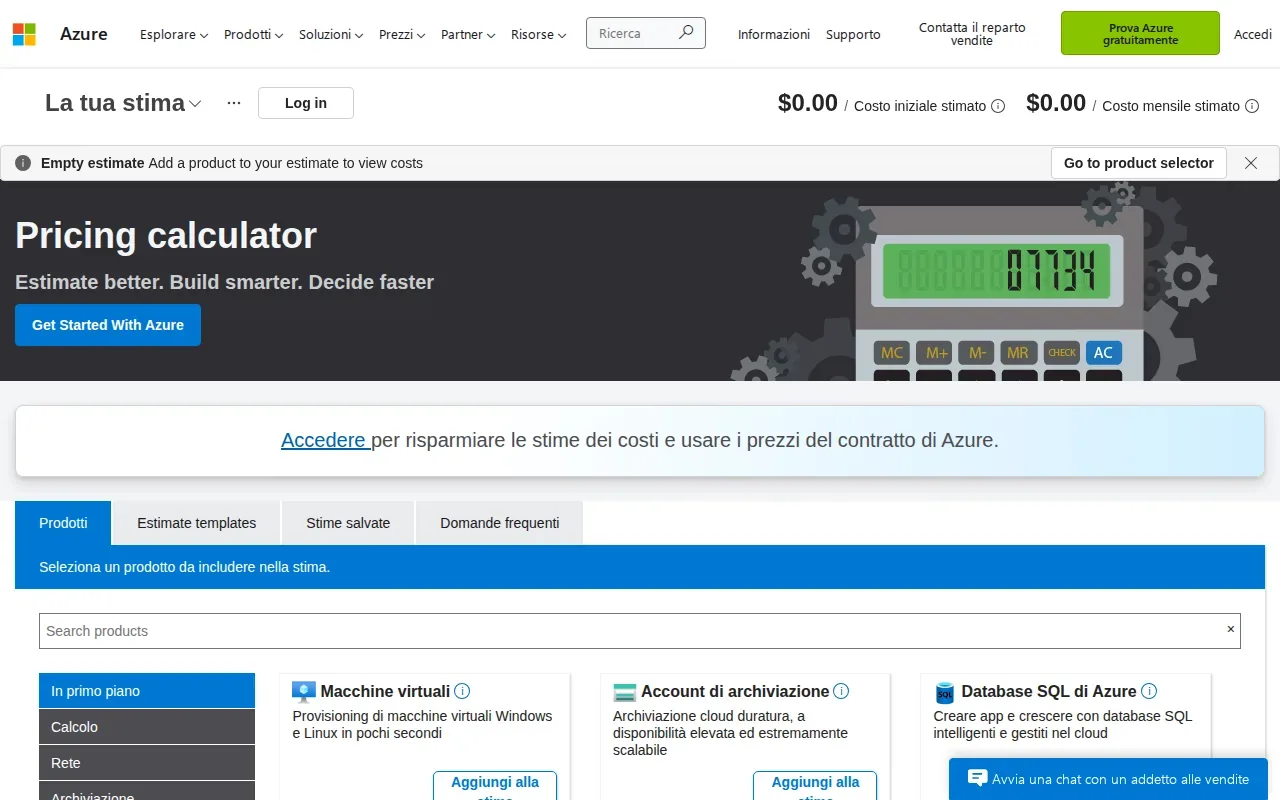
Task: Close the Empty estimate notification banner
Action: pos(1251,163)
